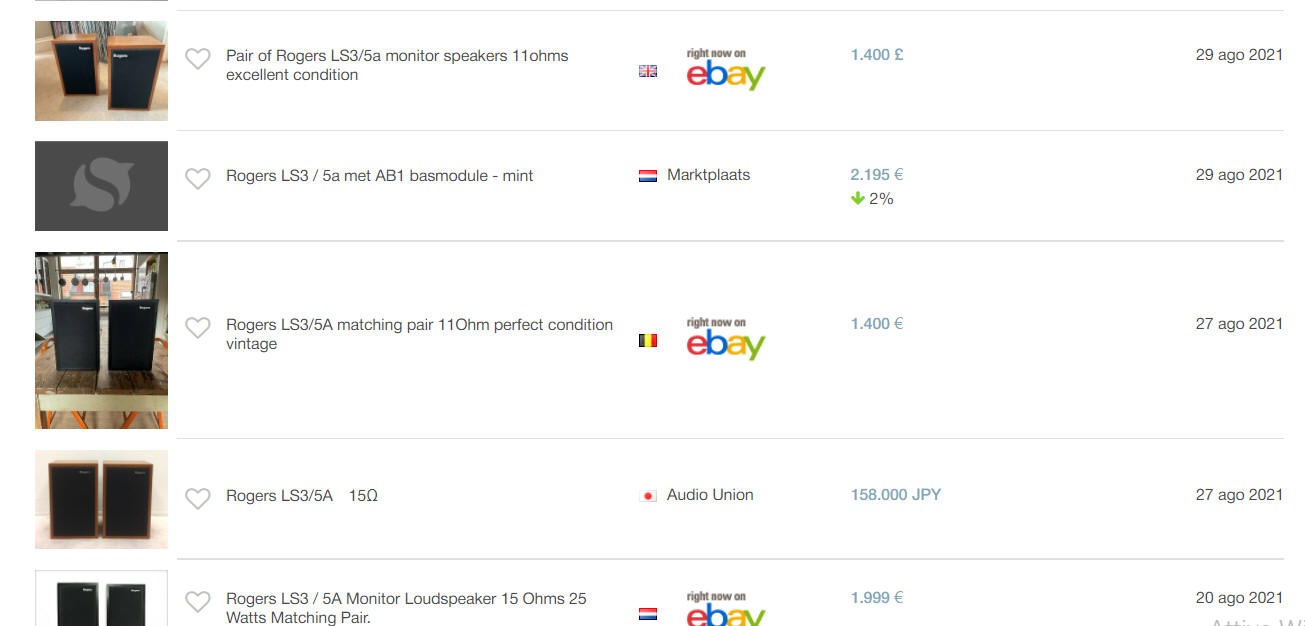Open the Marktplaats placeholder thumbnail image

(101, 186)
